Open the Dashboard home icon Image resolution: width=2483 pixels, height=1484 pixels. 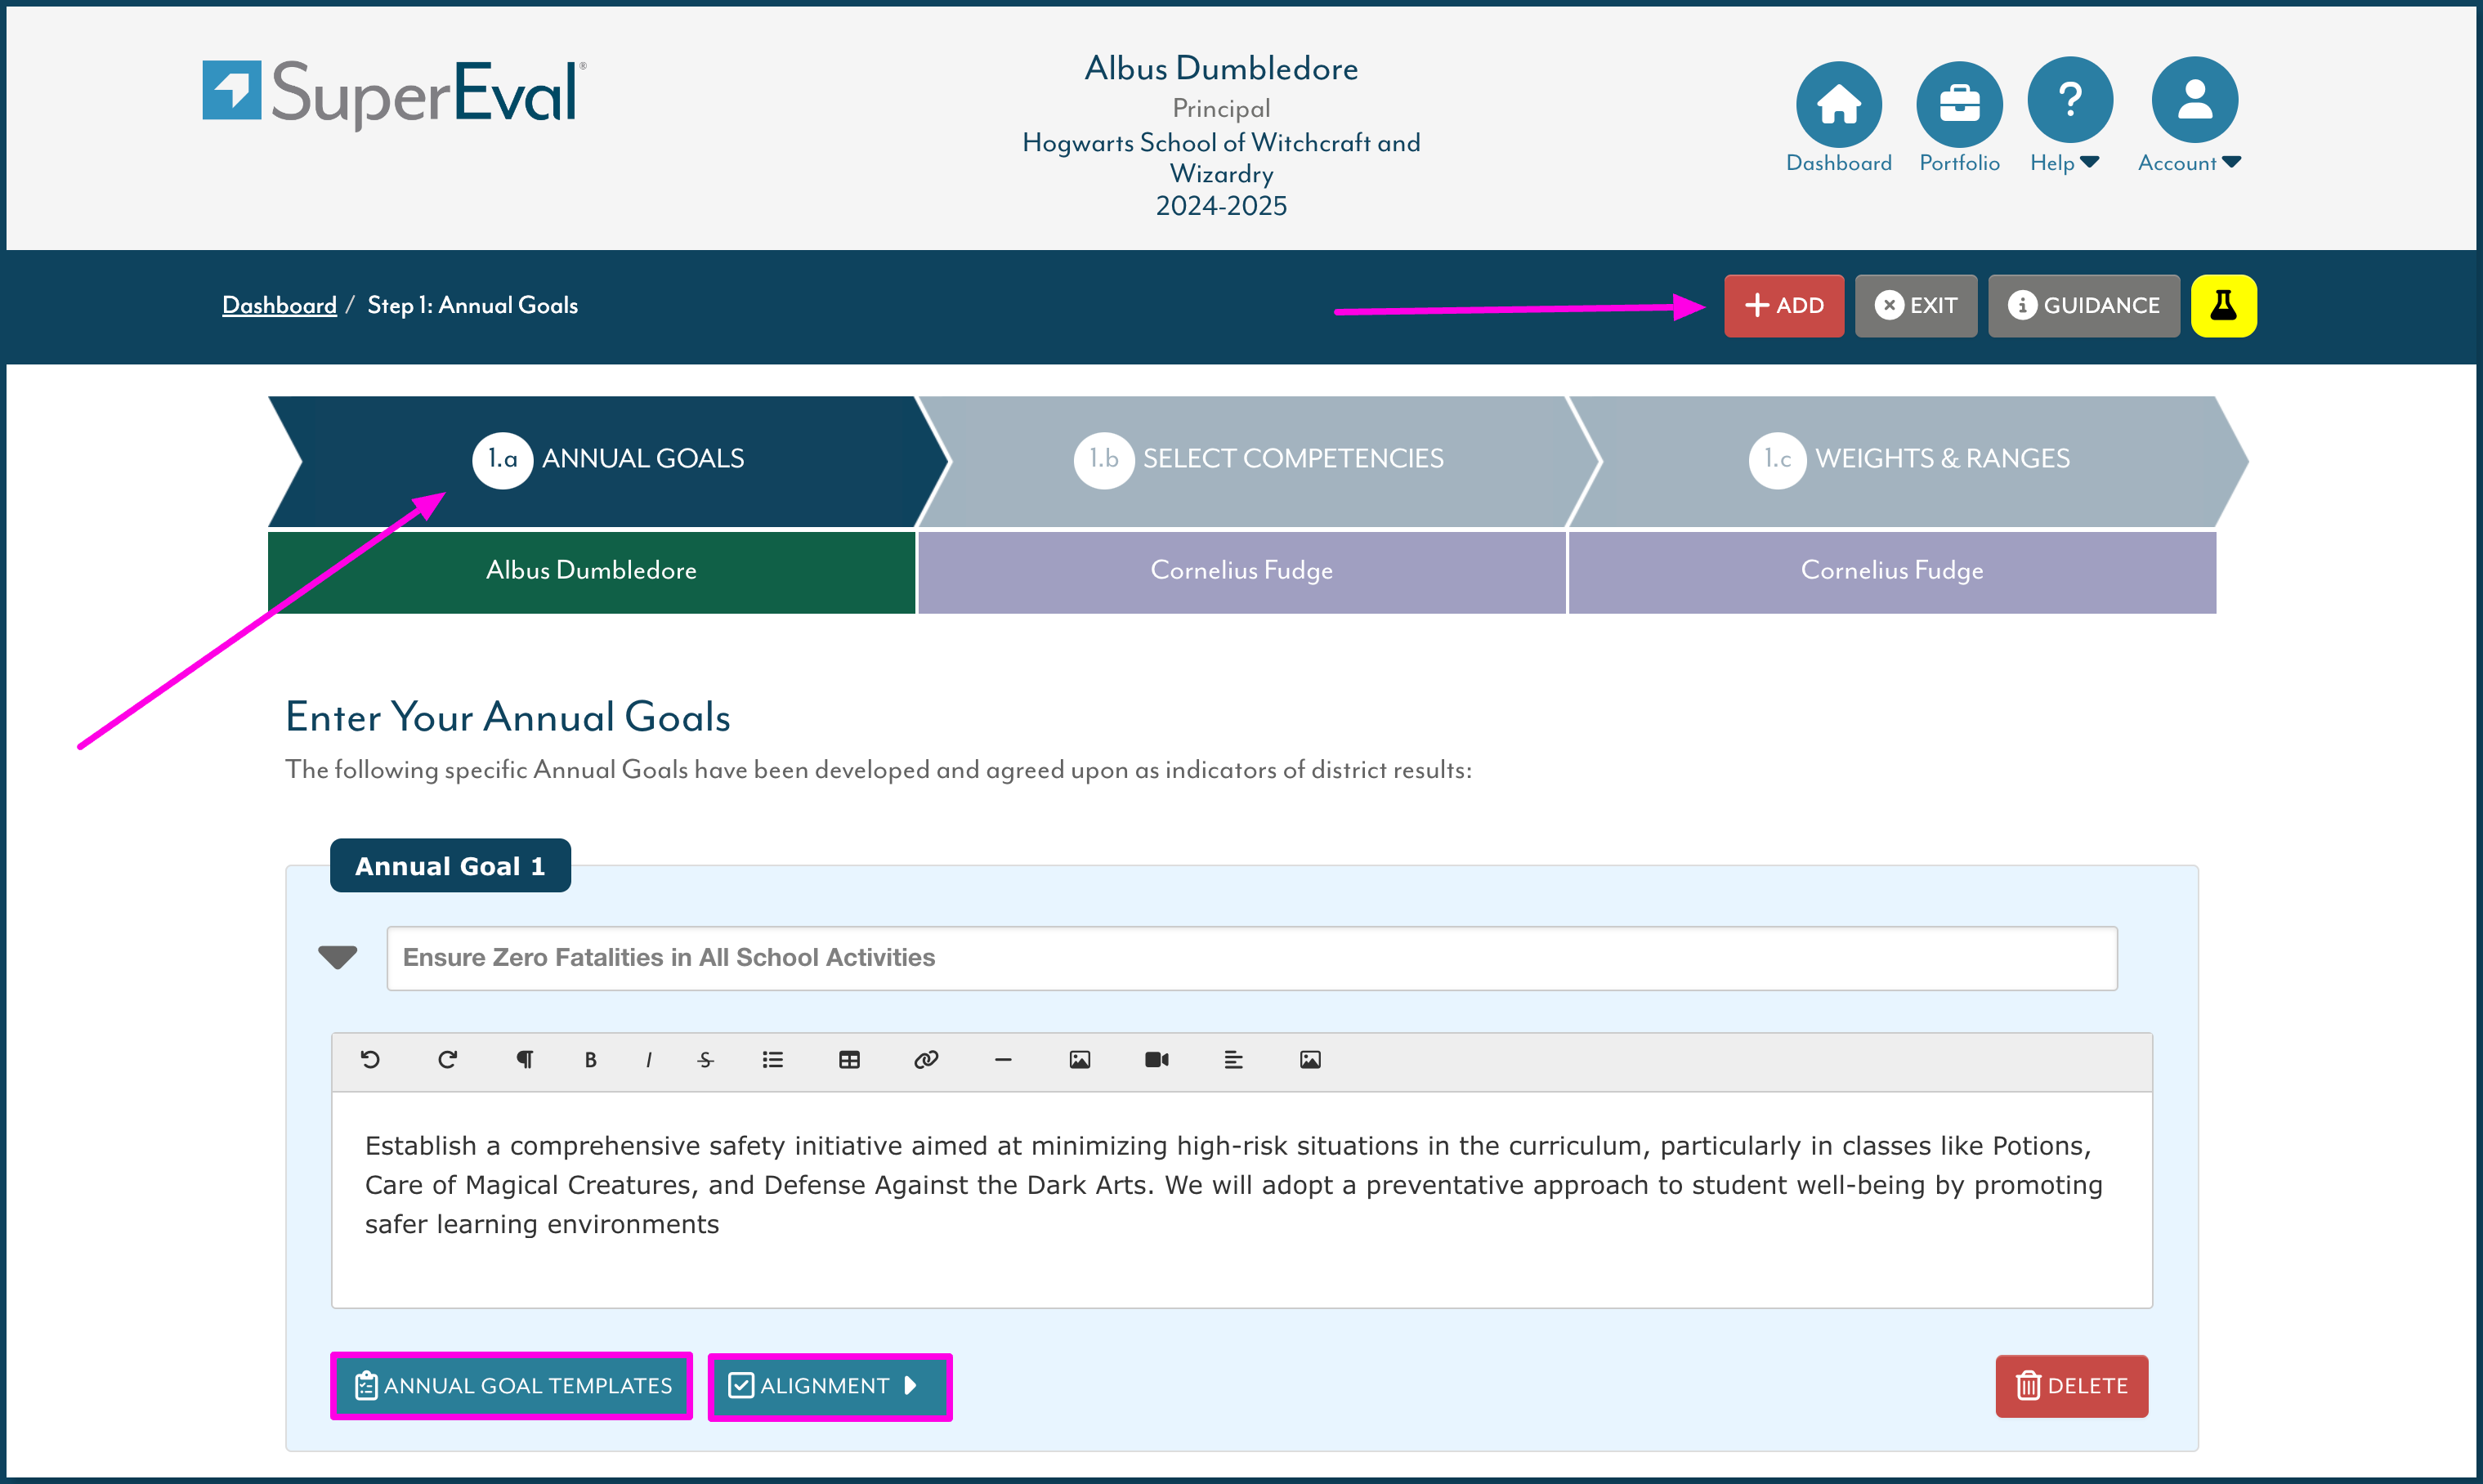pos(1838,103)
